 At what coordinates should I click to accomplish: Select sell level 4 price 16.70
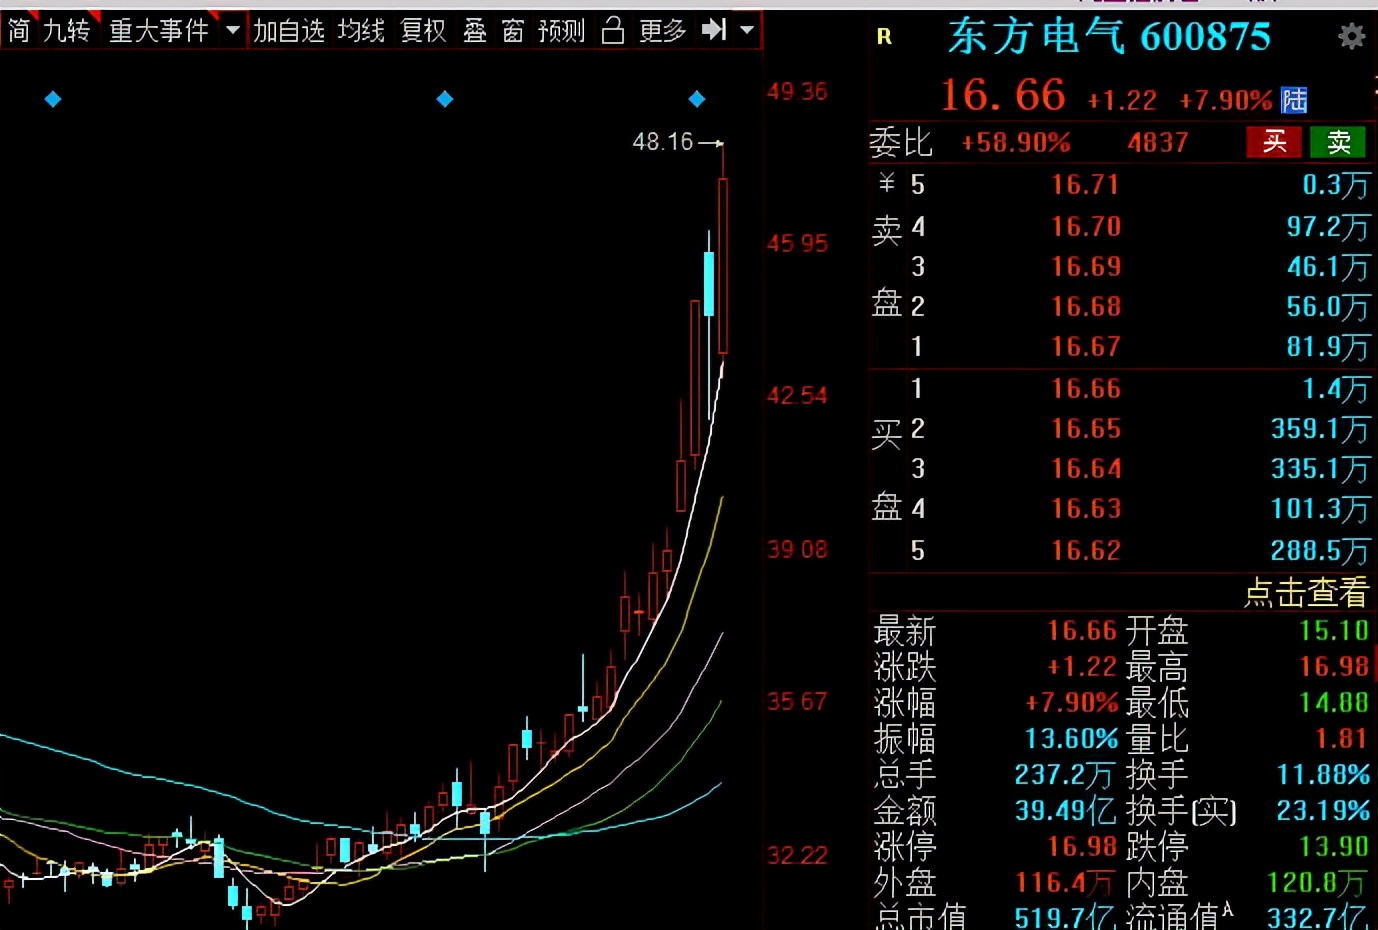[x=1086, y=227]
